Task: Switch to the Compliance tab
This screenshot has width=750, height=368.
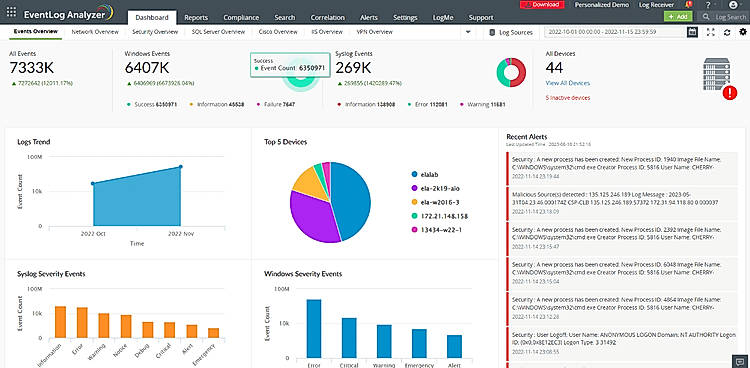Action: (x=242, y=18)
